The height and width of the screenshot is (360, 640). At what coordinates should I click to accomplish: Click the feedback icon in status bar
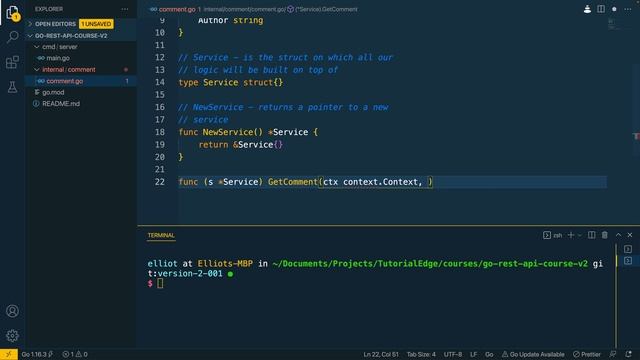[613, 354]
